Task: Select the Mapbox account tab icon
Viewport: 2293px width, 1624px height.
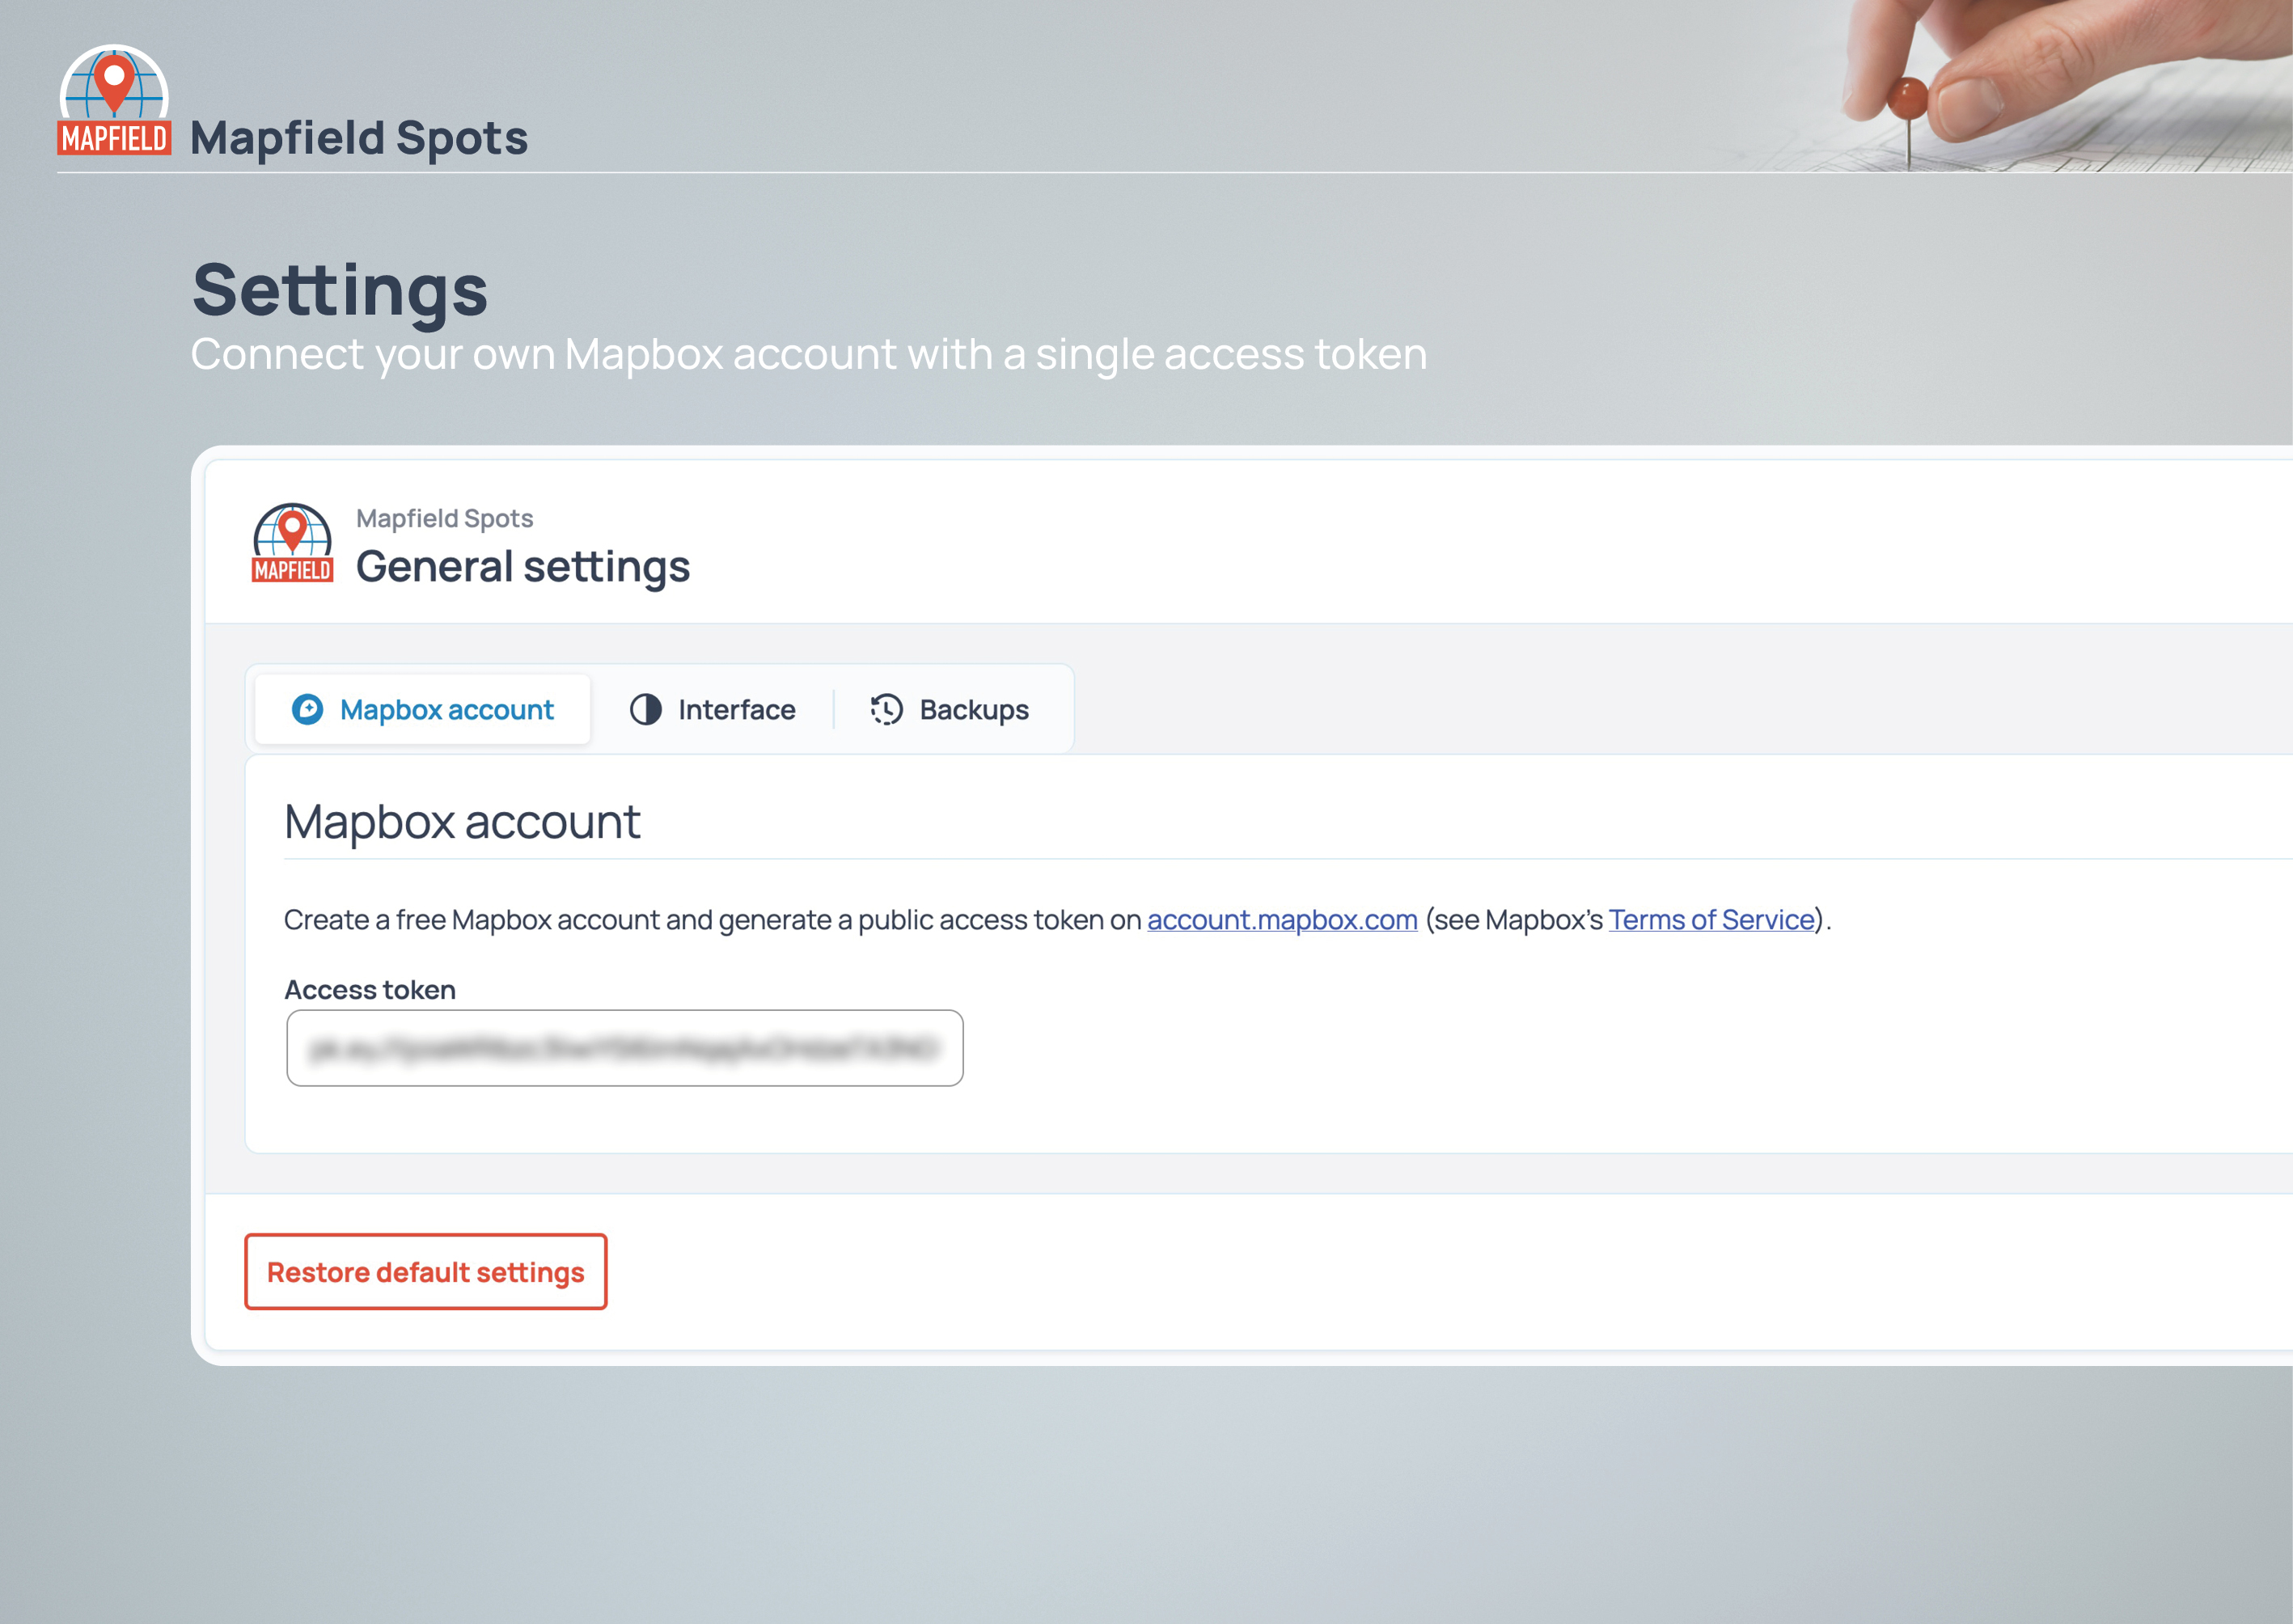Action: point(307,709)
